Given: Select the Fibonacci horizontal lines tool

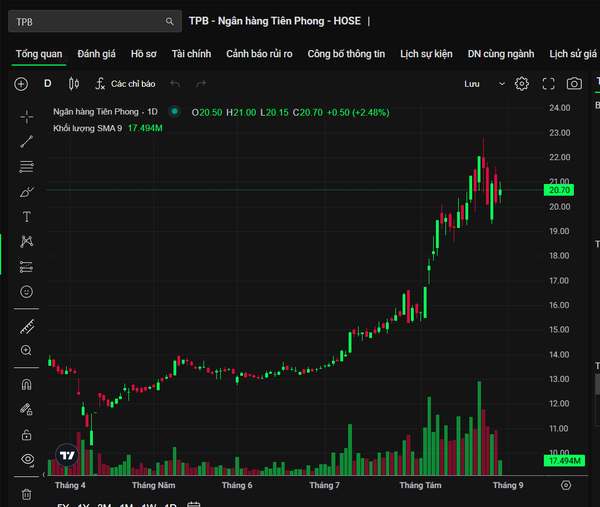Looking at the screenshot, I should click(x=26, y=167).
